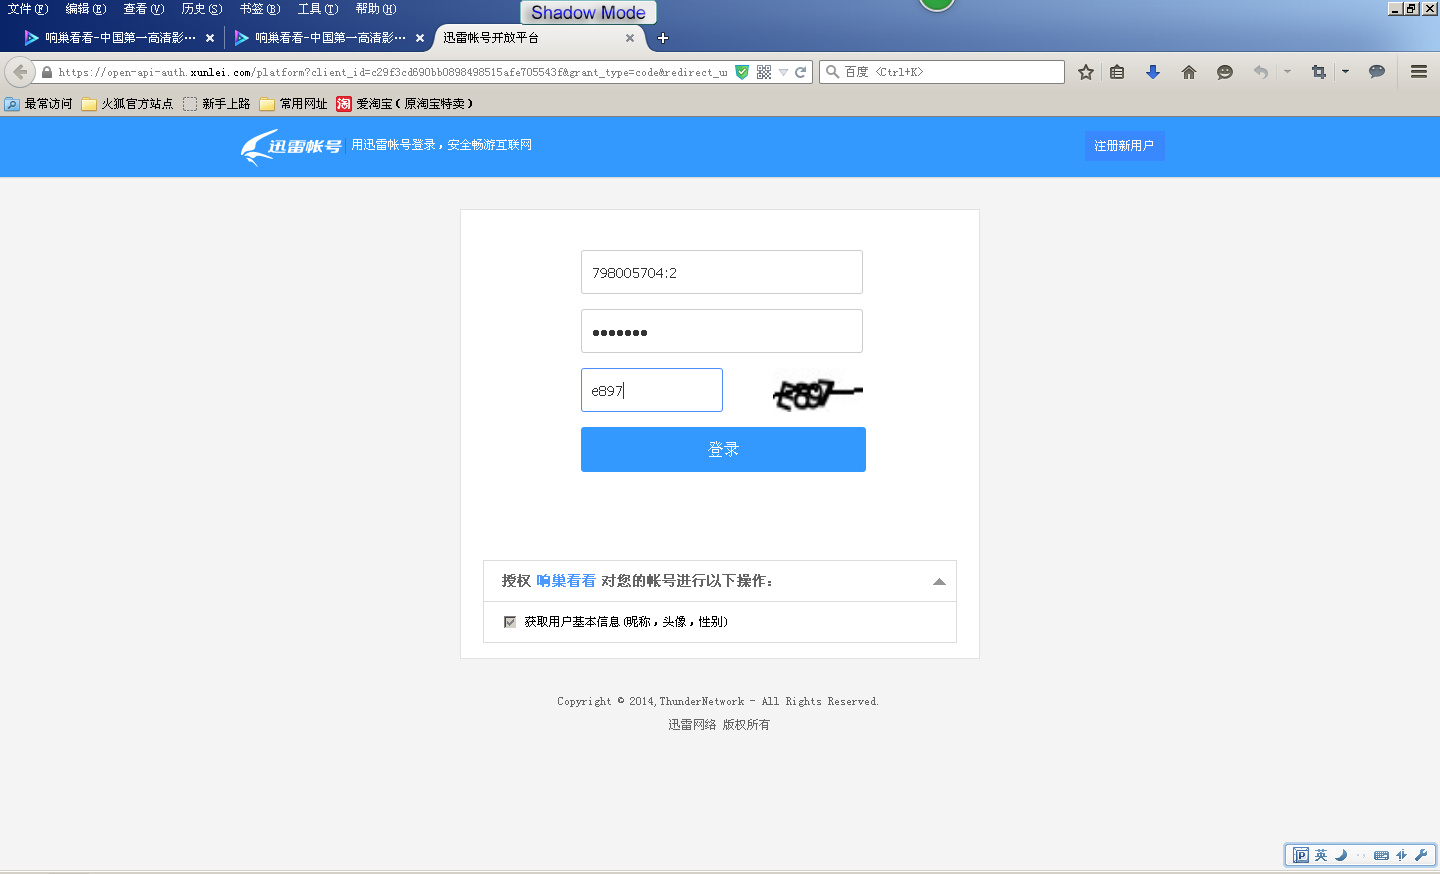Click the captcha code input field

pyautogui.click(x=652, y=390)
